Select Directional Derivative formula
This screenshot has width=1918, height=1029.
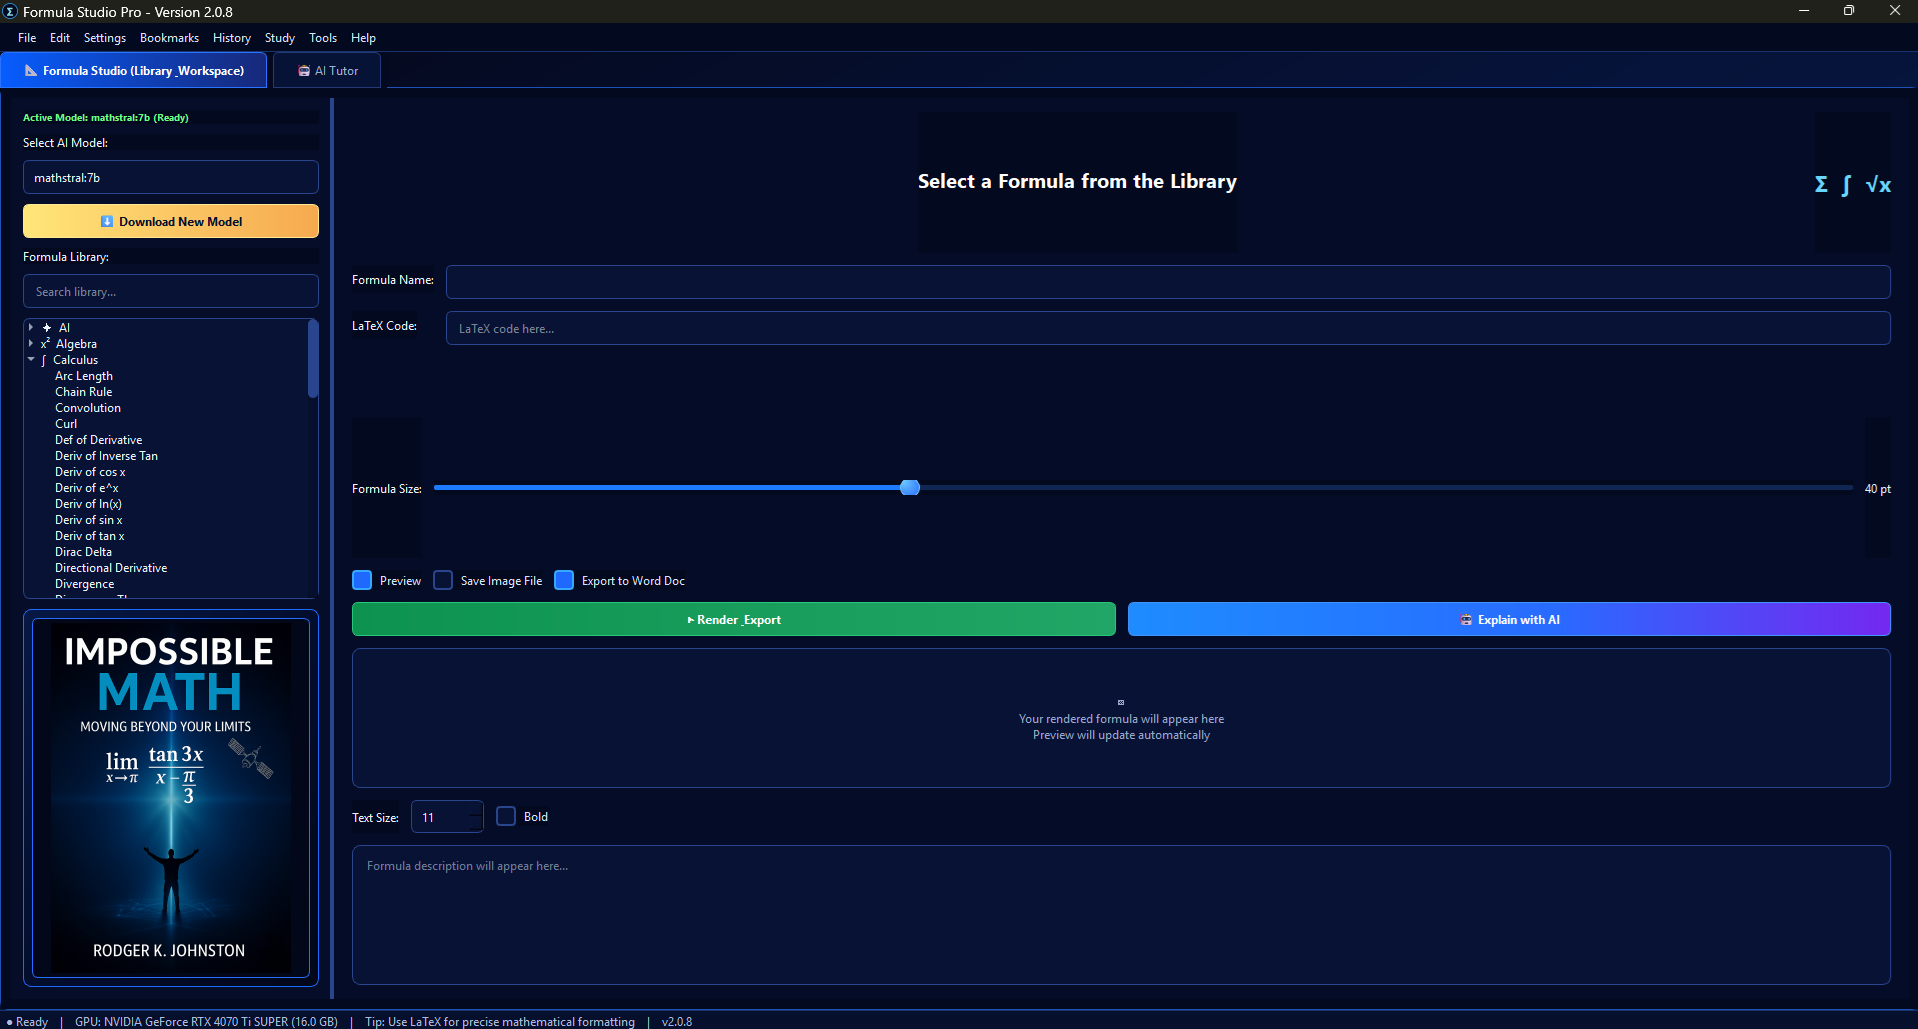111,568
